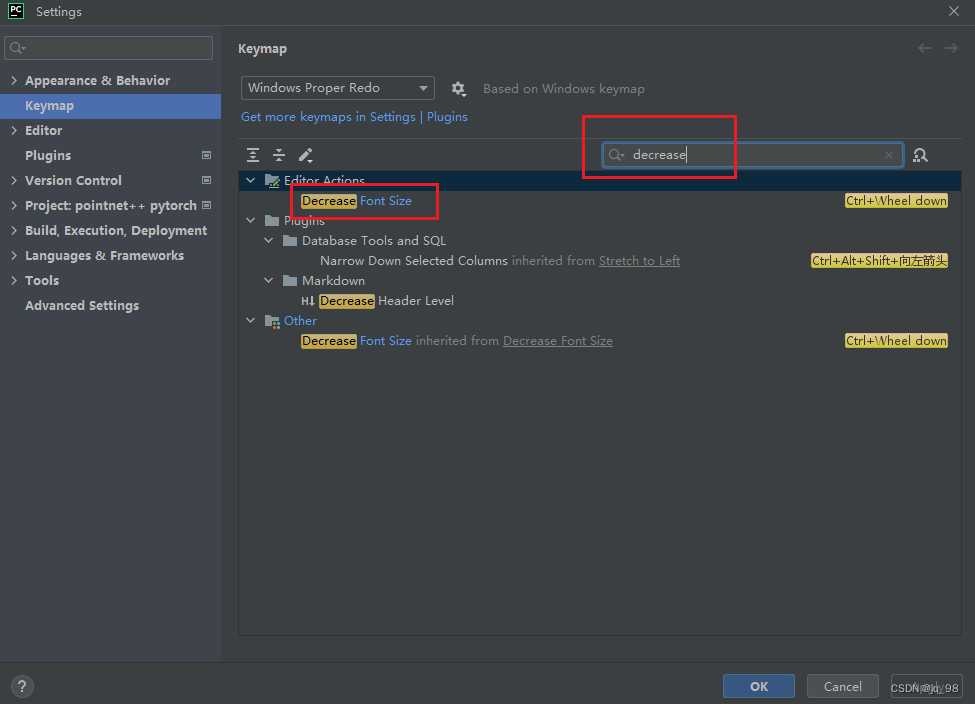Screen dimensions: 975x704
Task: Open the Windows Proper Redo keymap dropdown
Action: point(338,88)
